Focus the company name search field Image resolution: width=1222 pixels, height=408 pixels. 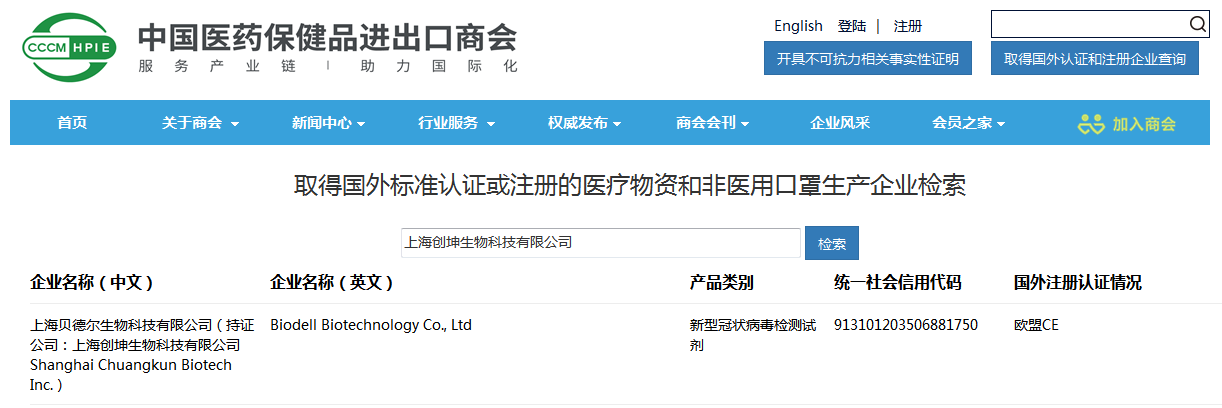point(600,243)
